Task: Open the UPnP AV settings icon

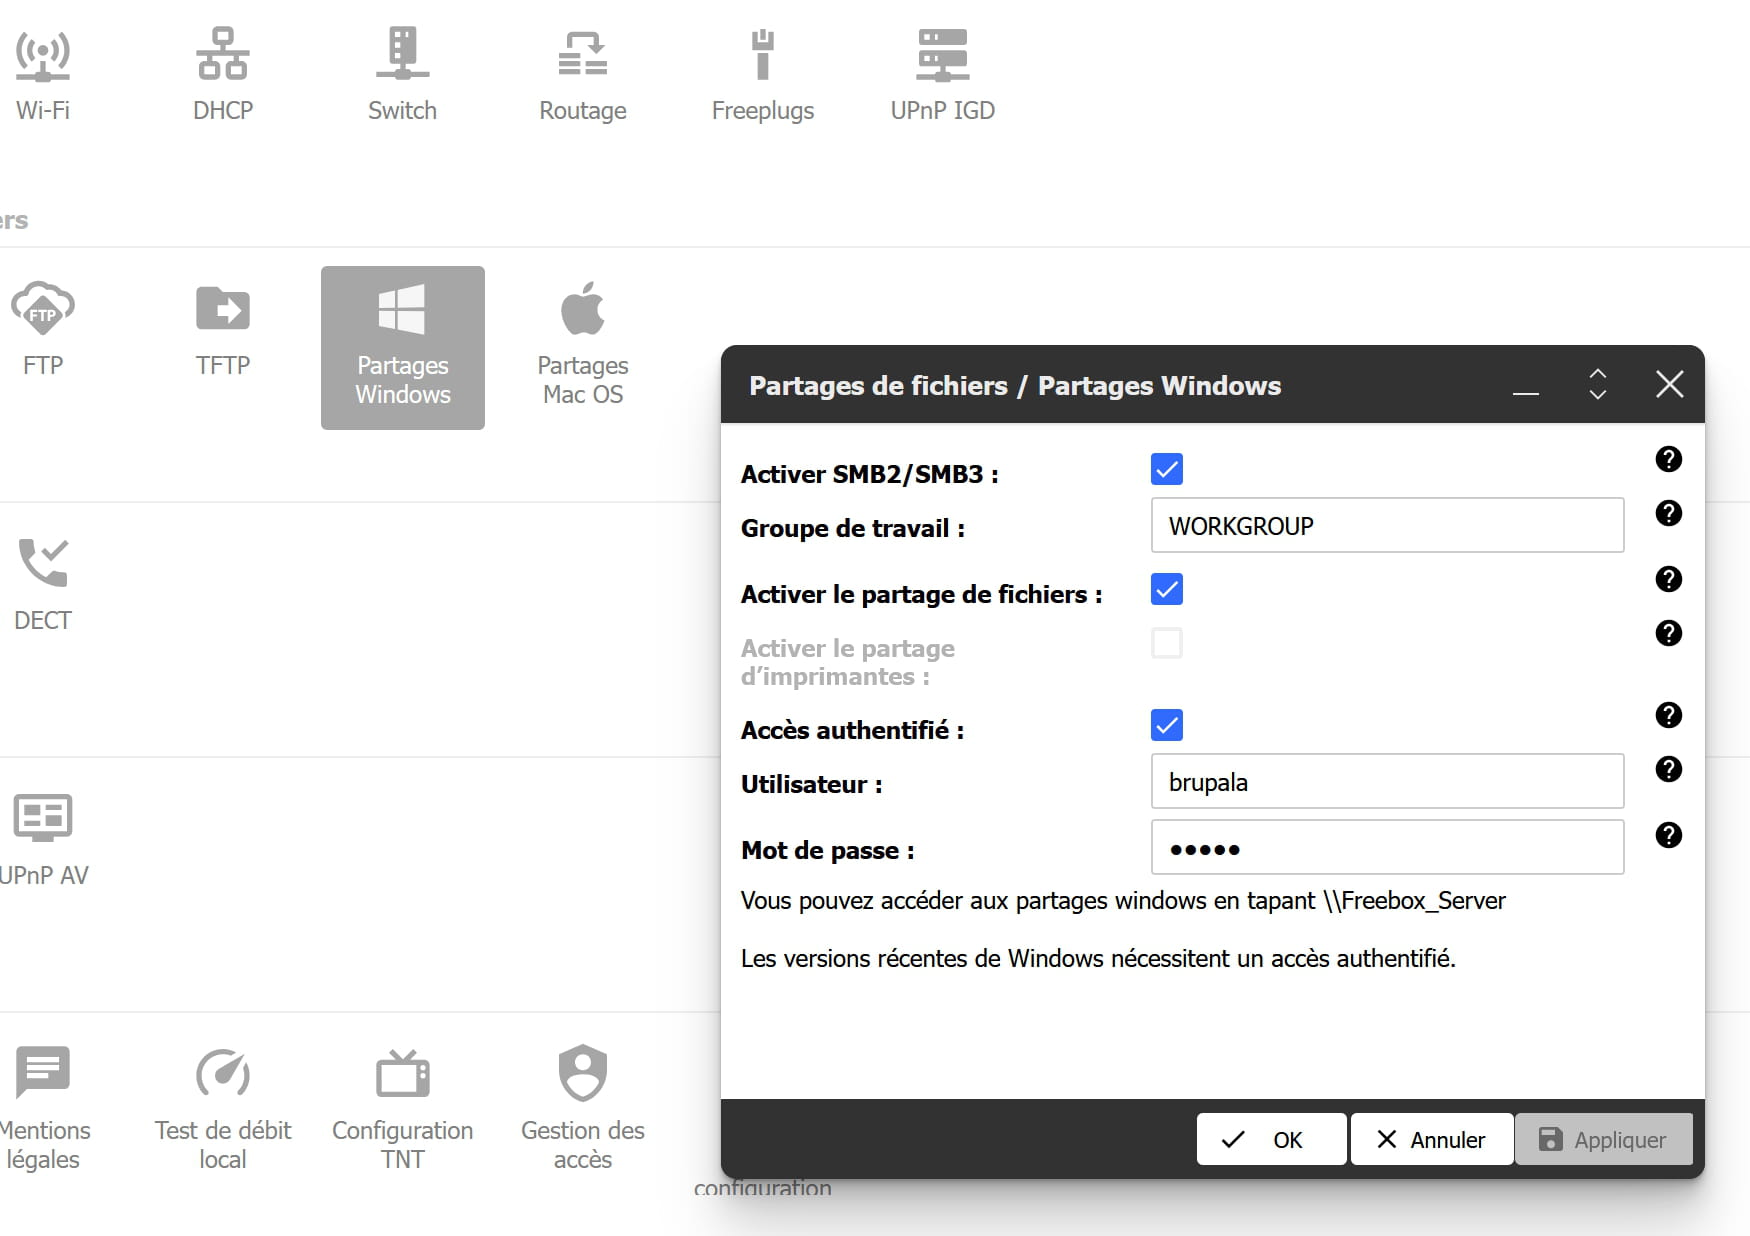Action: click(x=43, y=840)
